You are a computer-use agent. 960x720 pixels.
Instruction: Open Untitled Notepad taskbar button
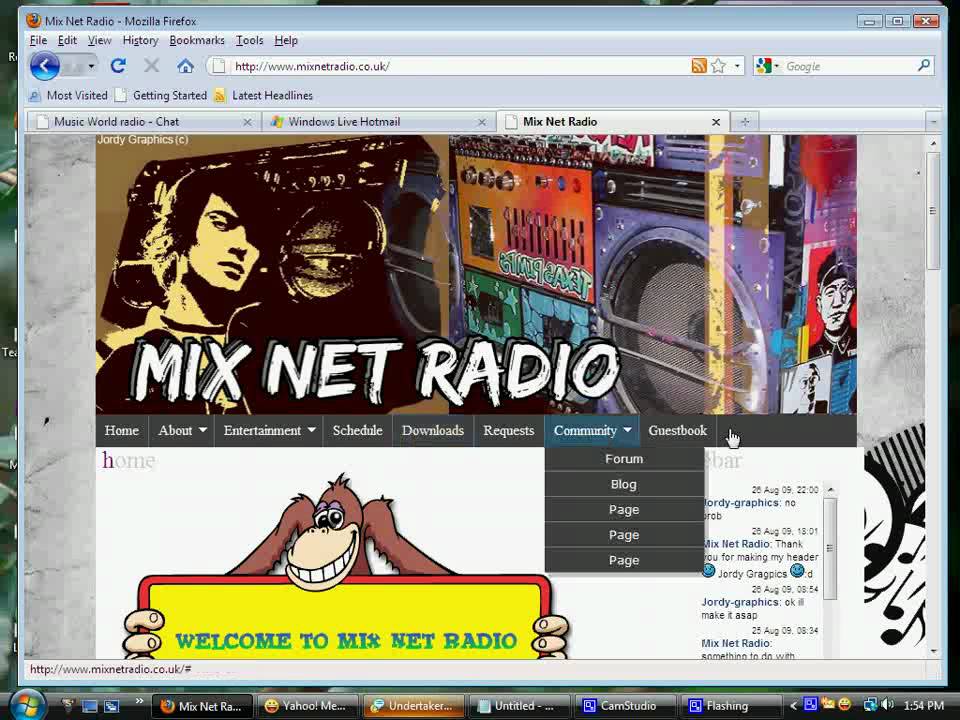519,706
